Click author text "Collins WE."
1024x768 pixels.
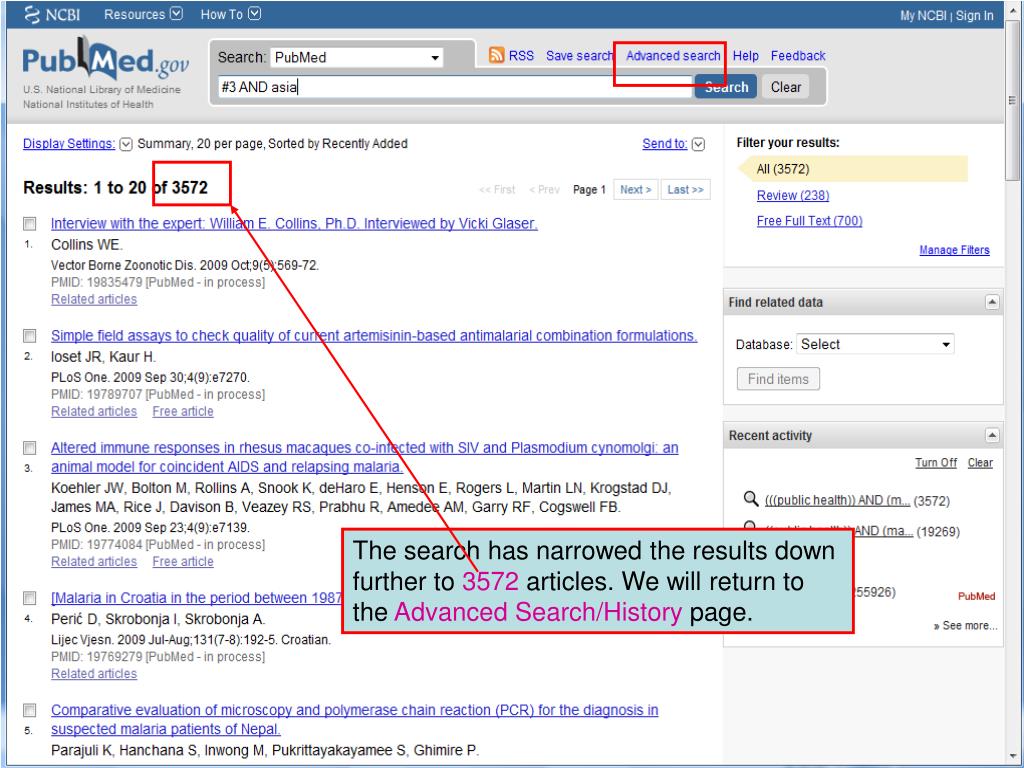click(87, 245)
